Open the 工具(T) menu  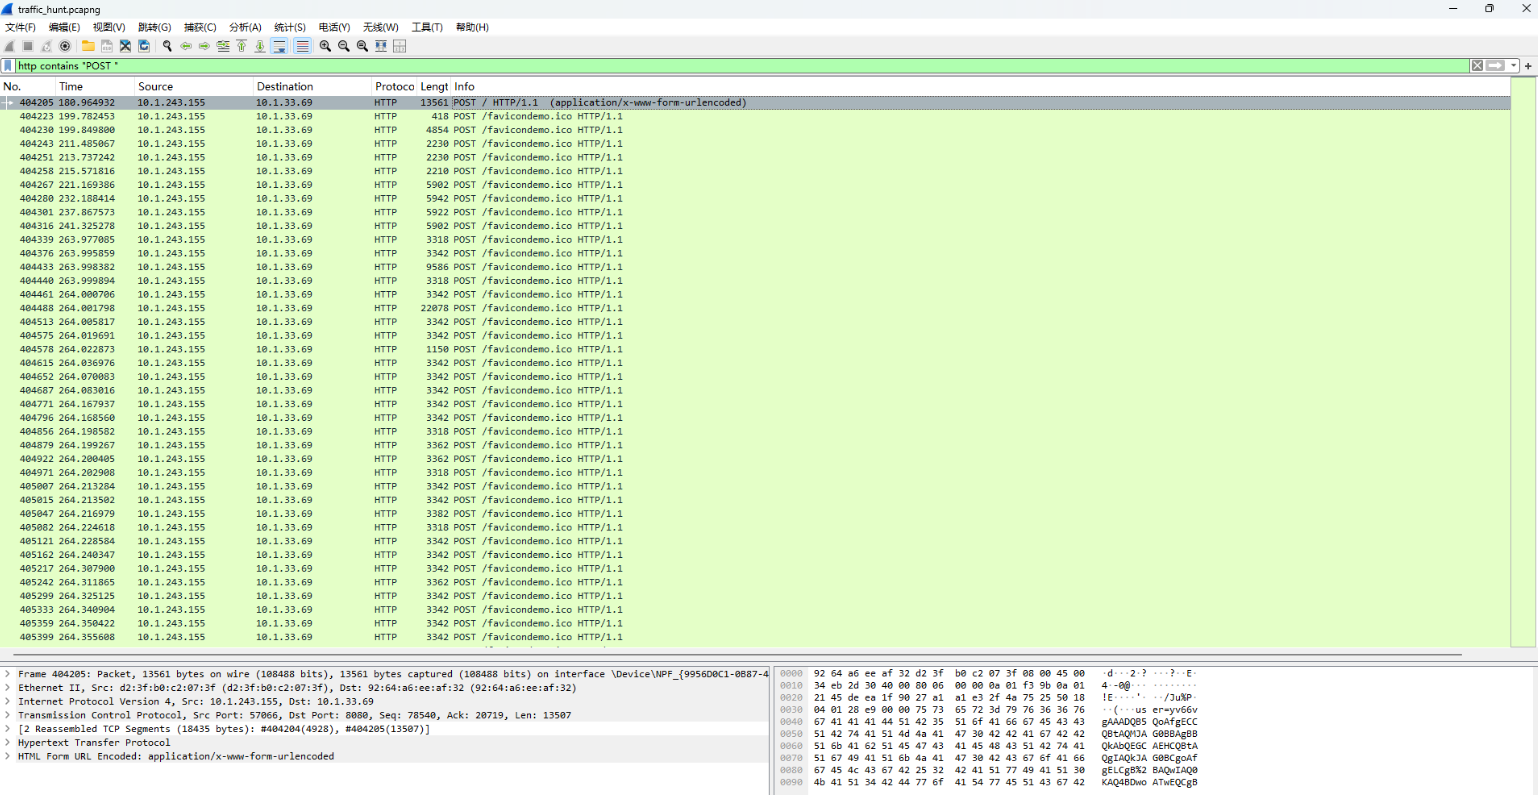[427, 27]
